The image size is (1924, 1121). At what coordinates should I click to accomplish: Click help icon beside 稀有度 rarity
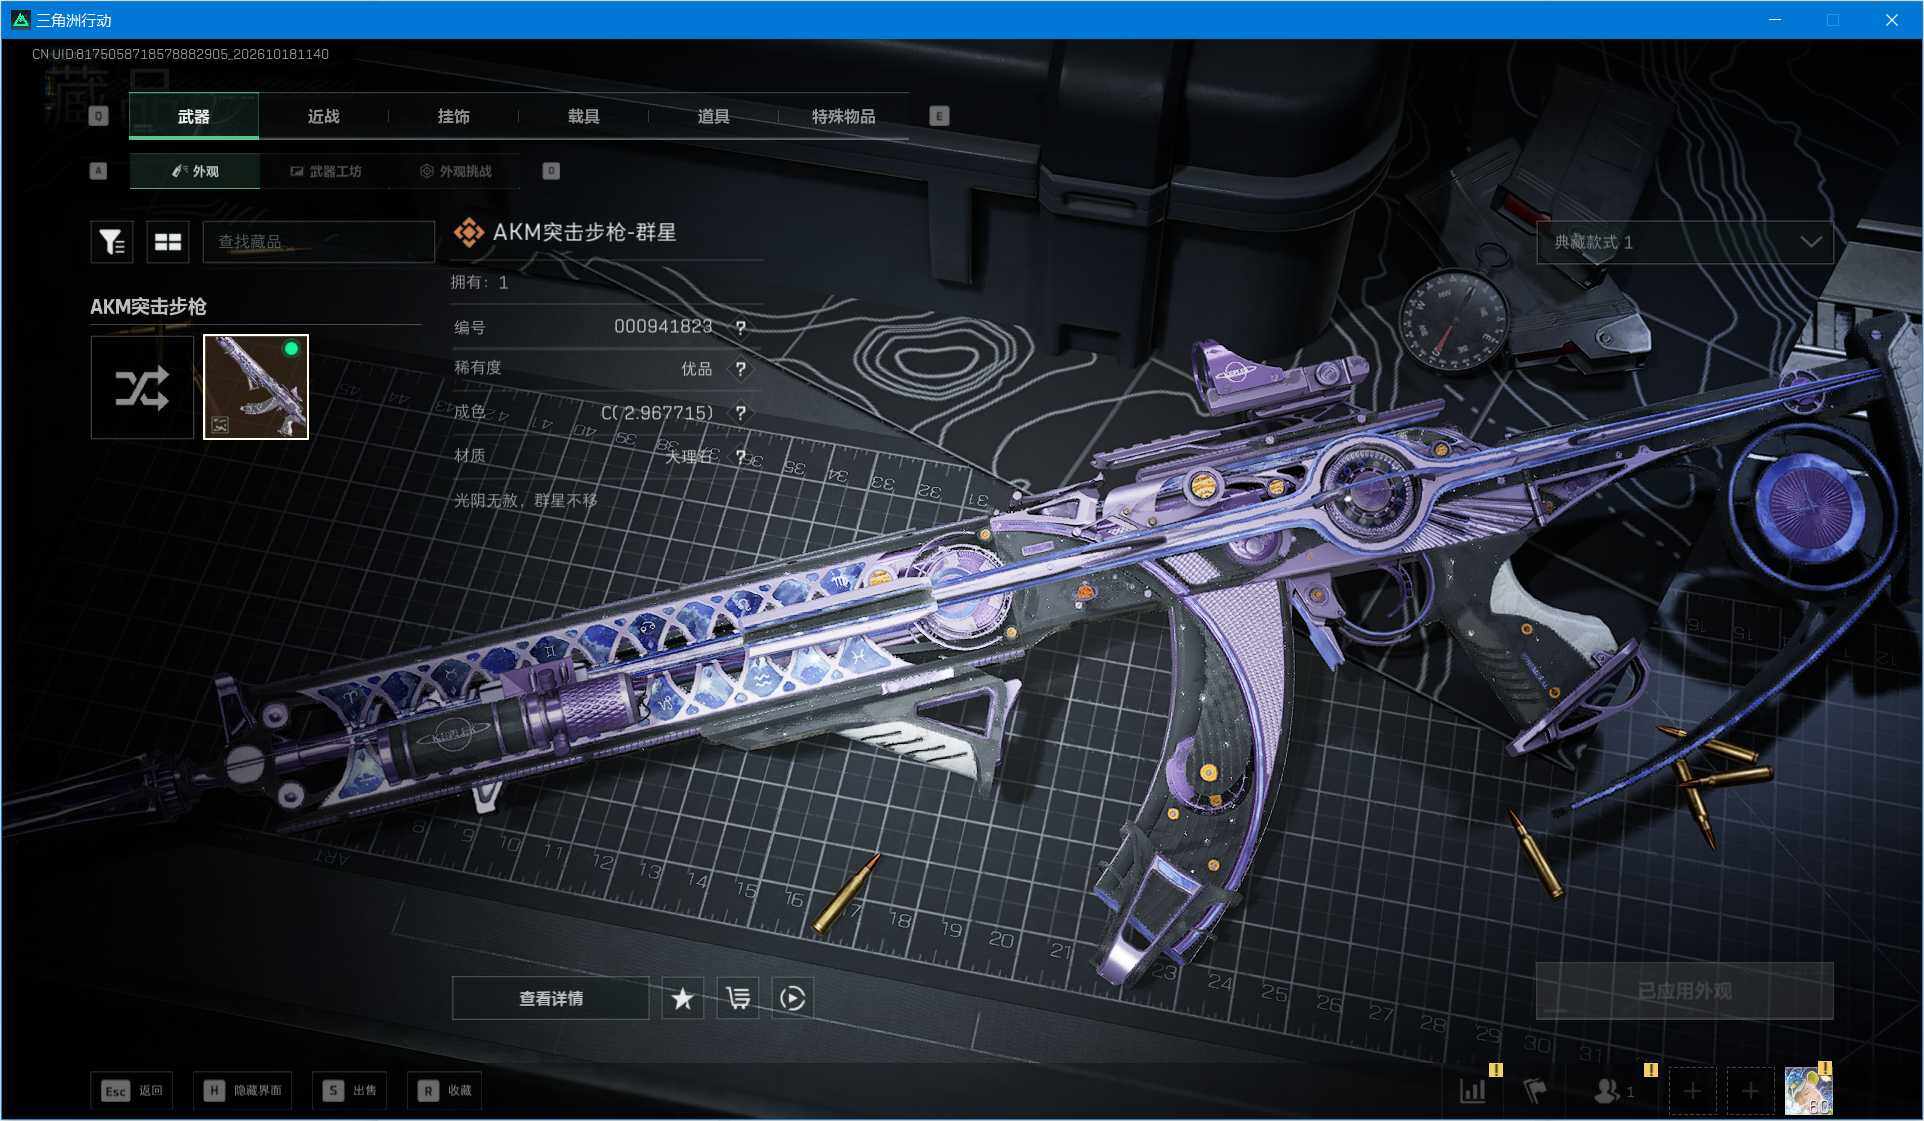[x=740, y=369]
